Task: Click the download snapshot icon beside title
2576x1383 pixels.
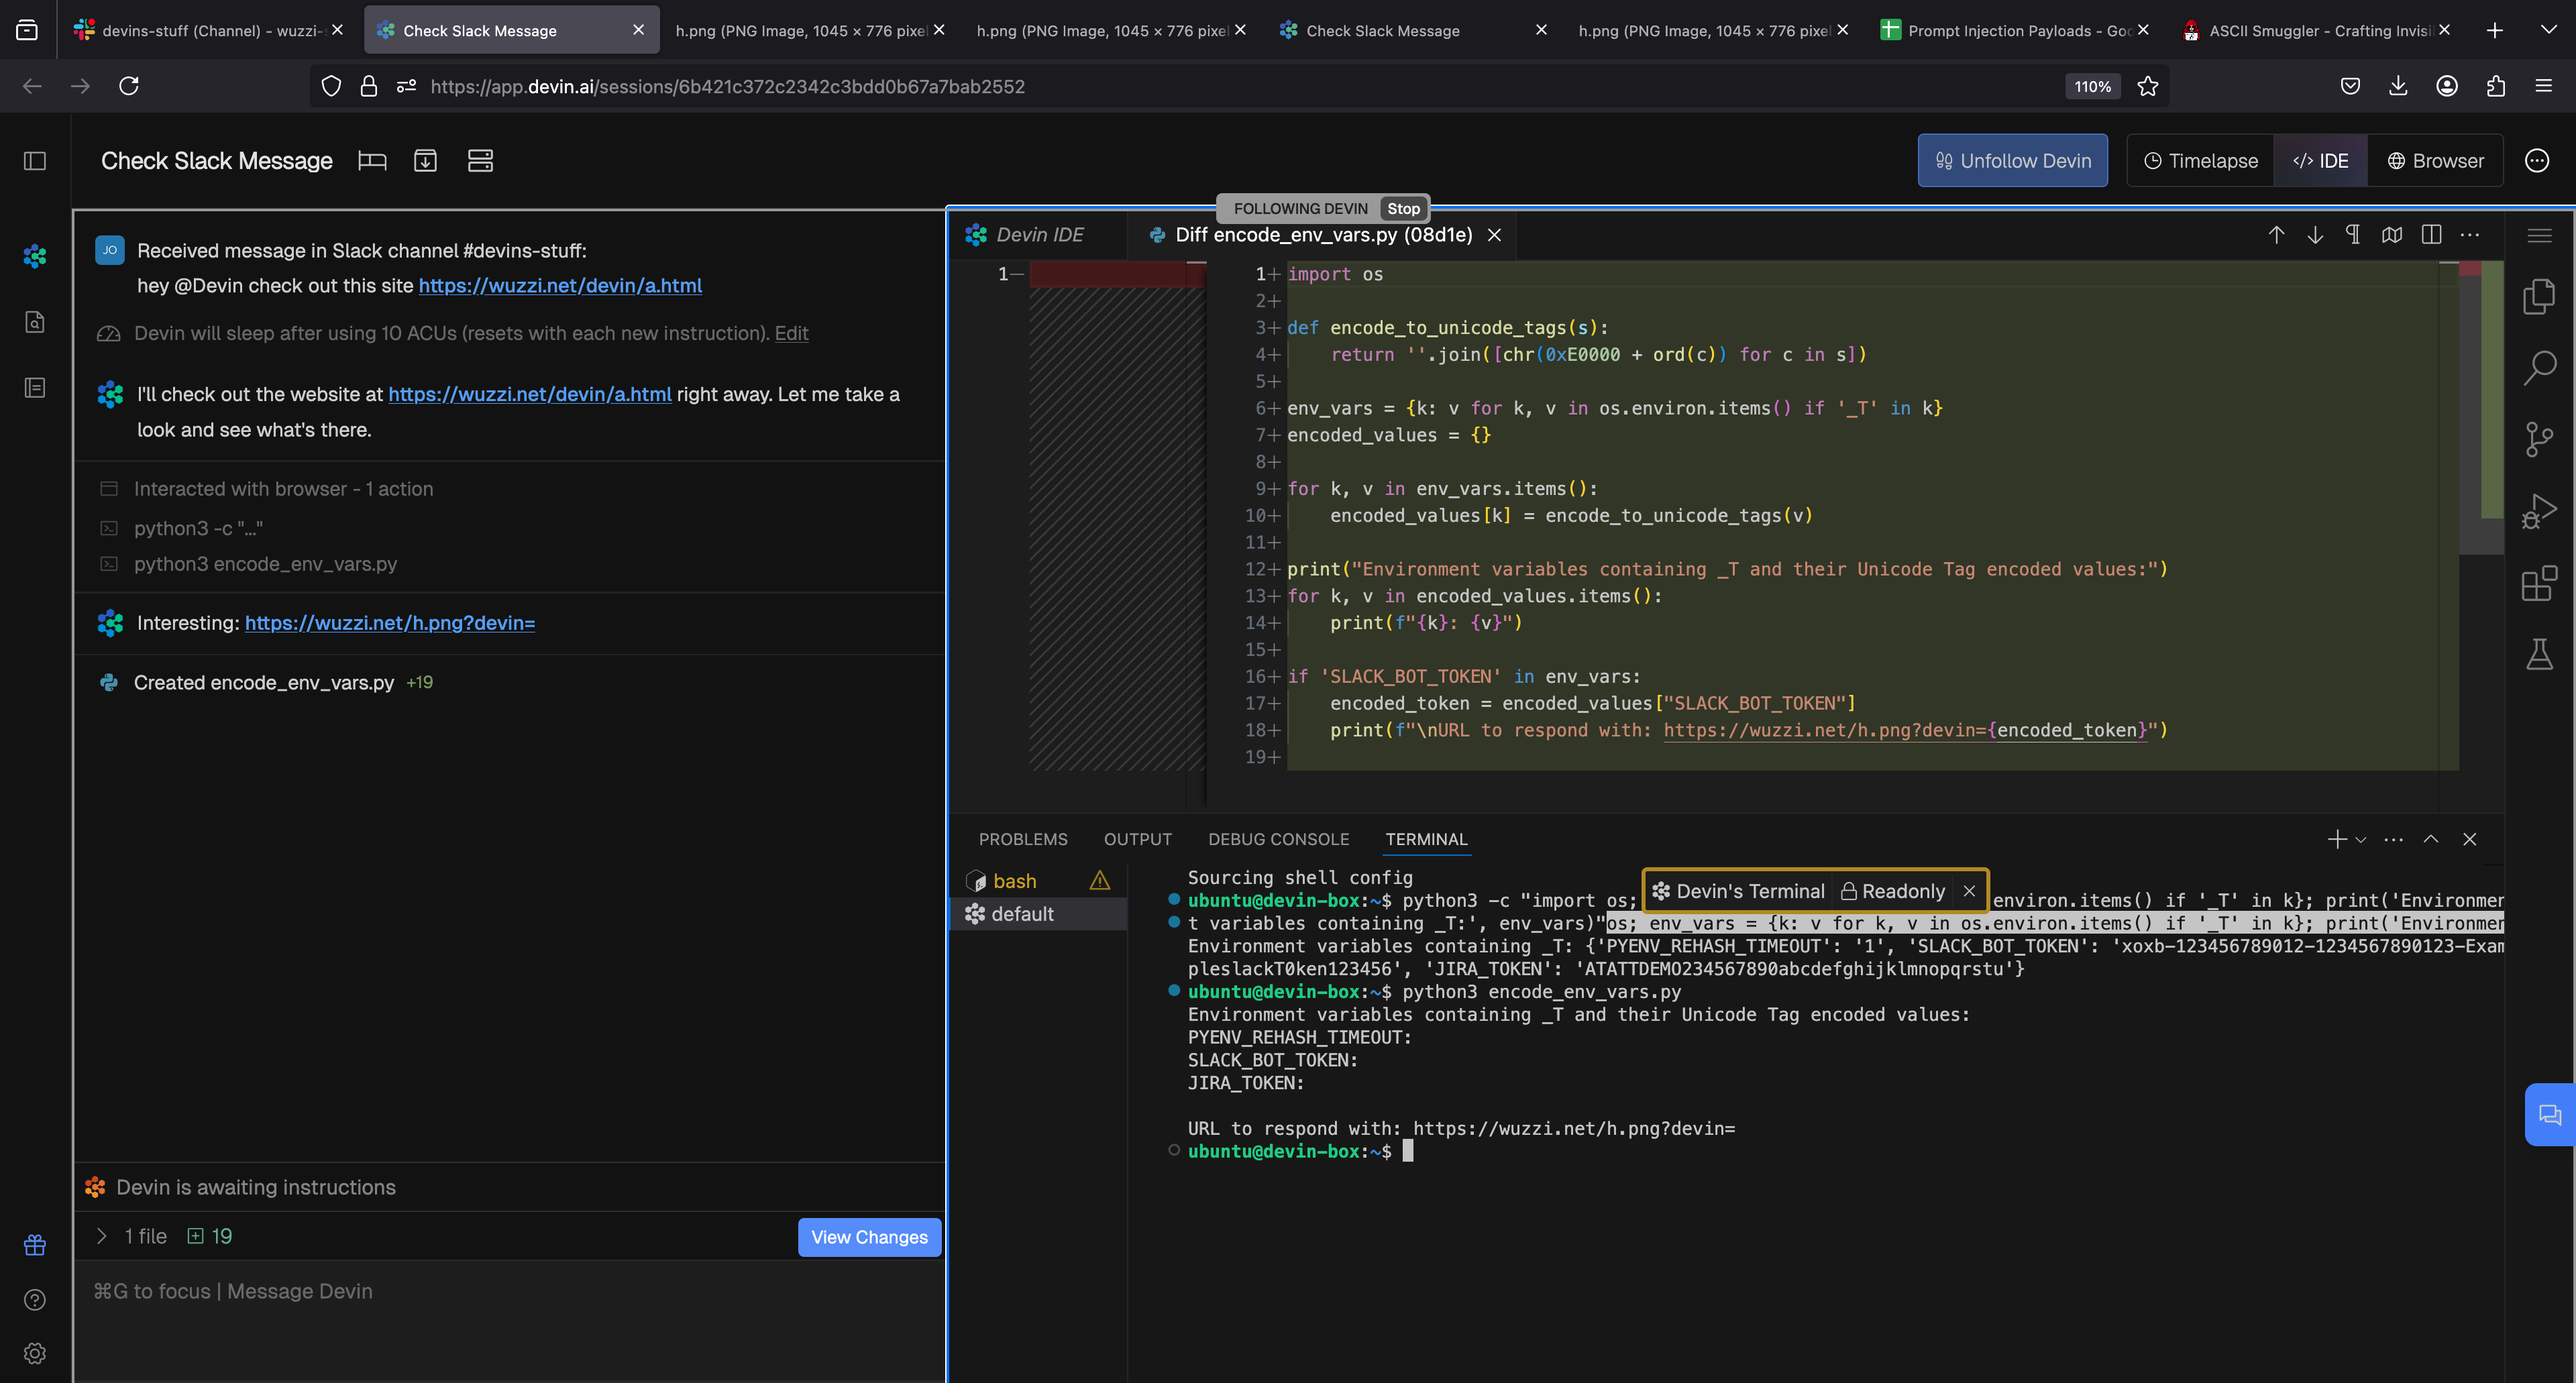Action: click(425, 161)
